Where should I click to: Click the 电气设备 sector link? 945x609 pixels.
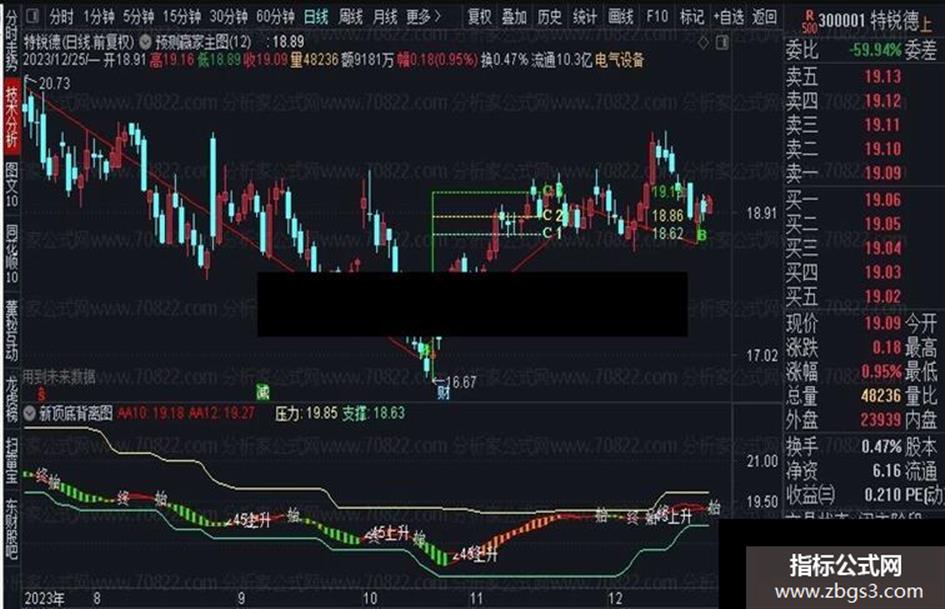click(x=620, y=60)
